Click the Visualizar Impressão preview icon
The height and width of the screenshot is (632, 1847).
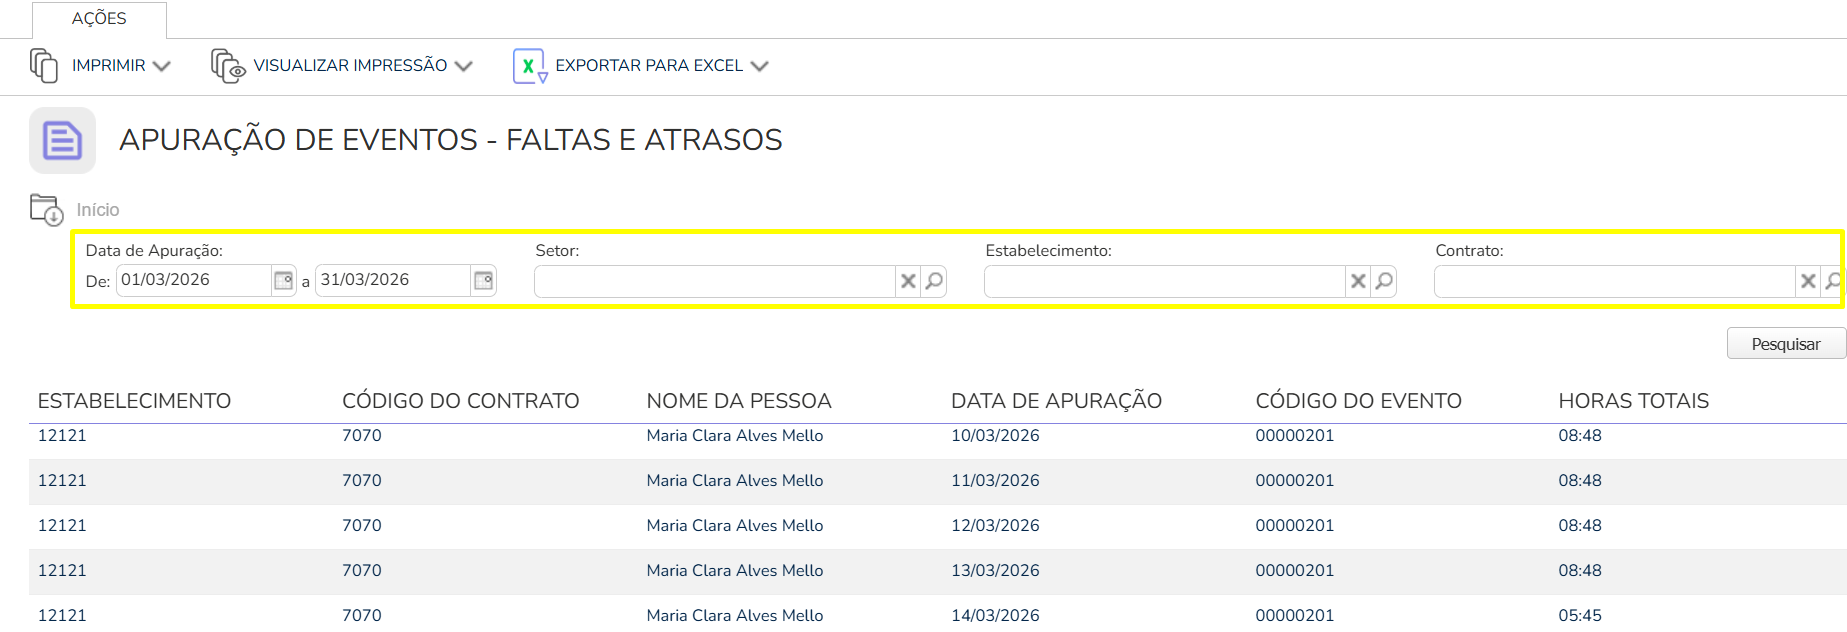228,66
